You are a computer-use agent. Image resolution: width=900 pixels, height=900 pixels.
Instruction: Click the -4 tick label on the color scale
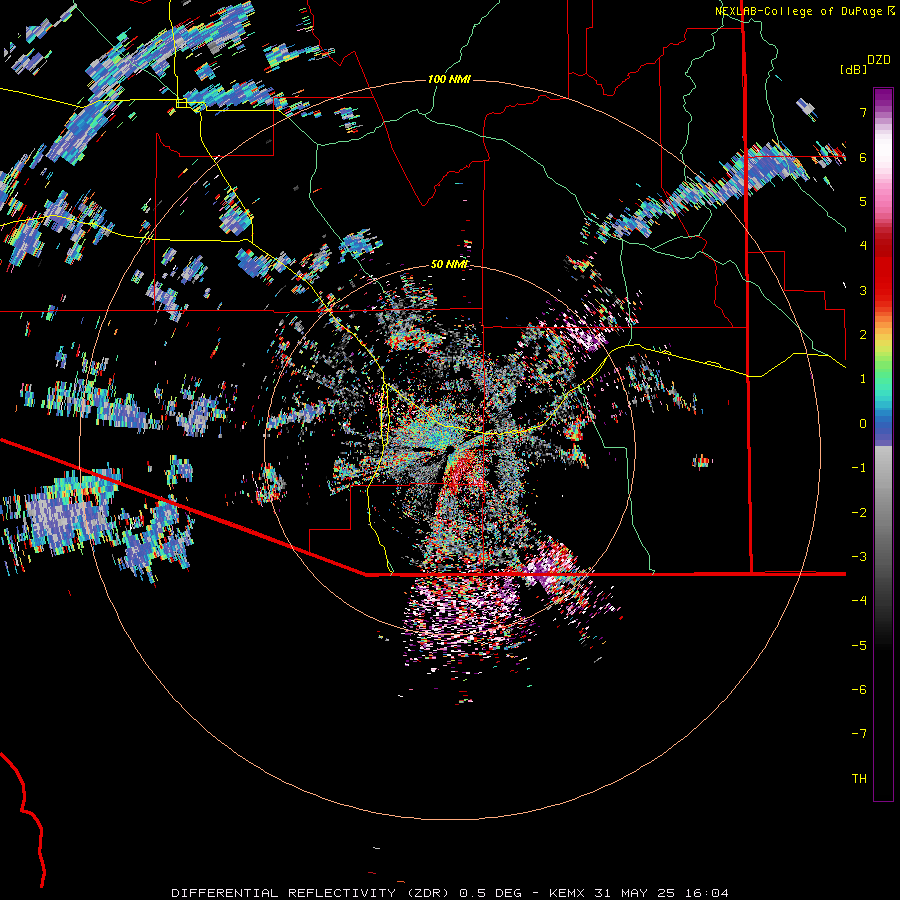point(859,601)
